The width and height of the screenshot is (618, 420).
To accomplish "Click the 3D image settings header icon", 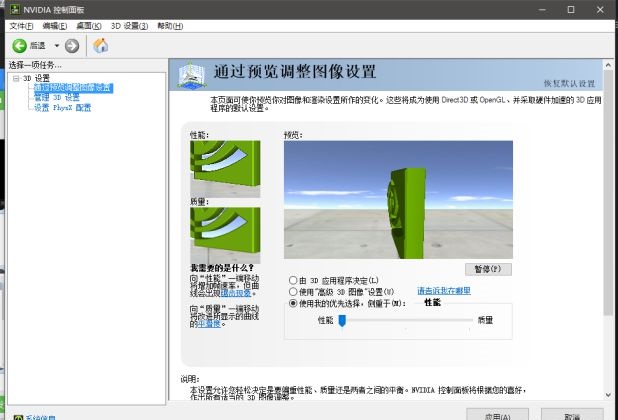I will click(191, 74).
